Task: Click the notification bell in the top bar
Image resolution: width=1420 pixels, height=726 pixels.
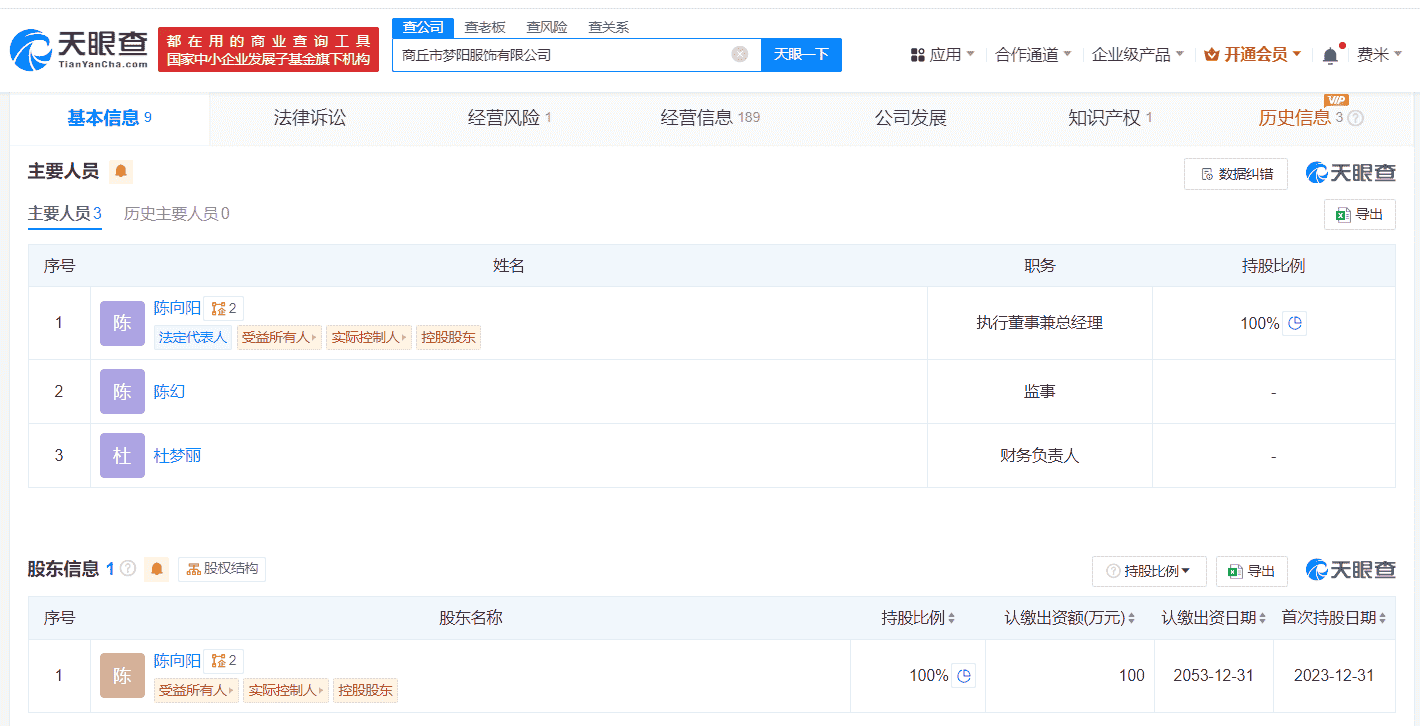Action: (x=1329, y=56)
